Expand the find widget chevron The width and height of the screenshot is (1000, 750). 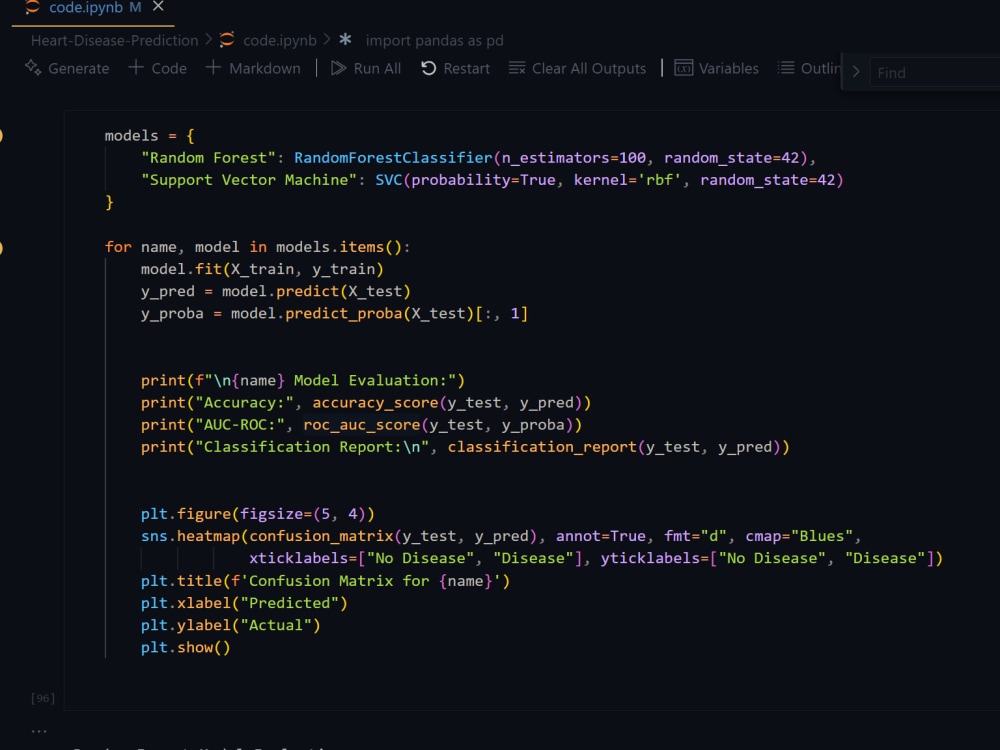click(x=856, y=72)
